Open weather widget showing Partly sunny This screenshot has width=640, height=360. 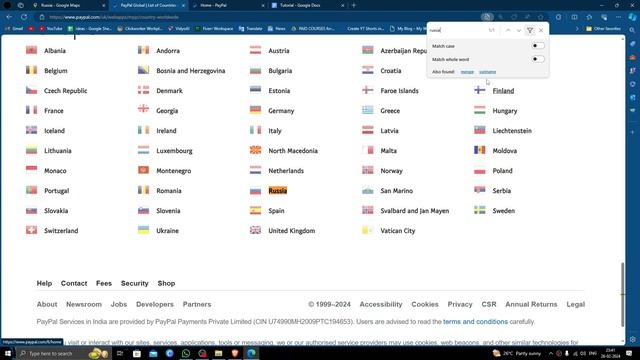[x=517, y=353]
